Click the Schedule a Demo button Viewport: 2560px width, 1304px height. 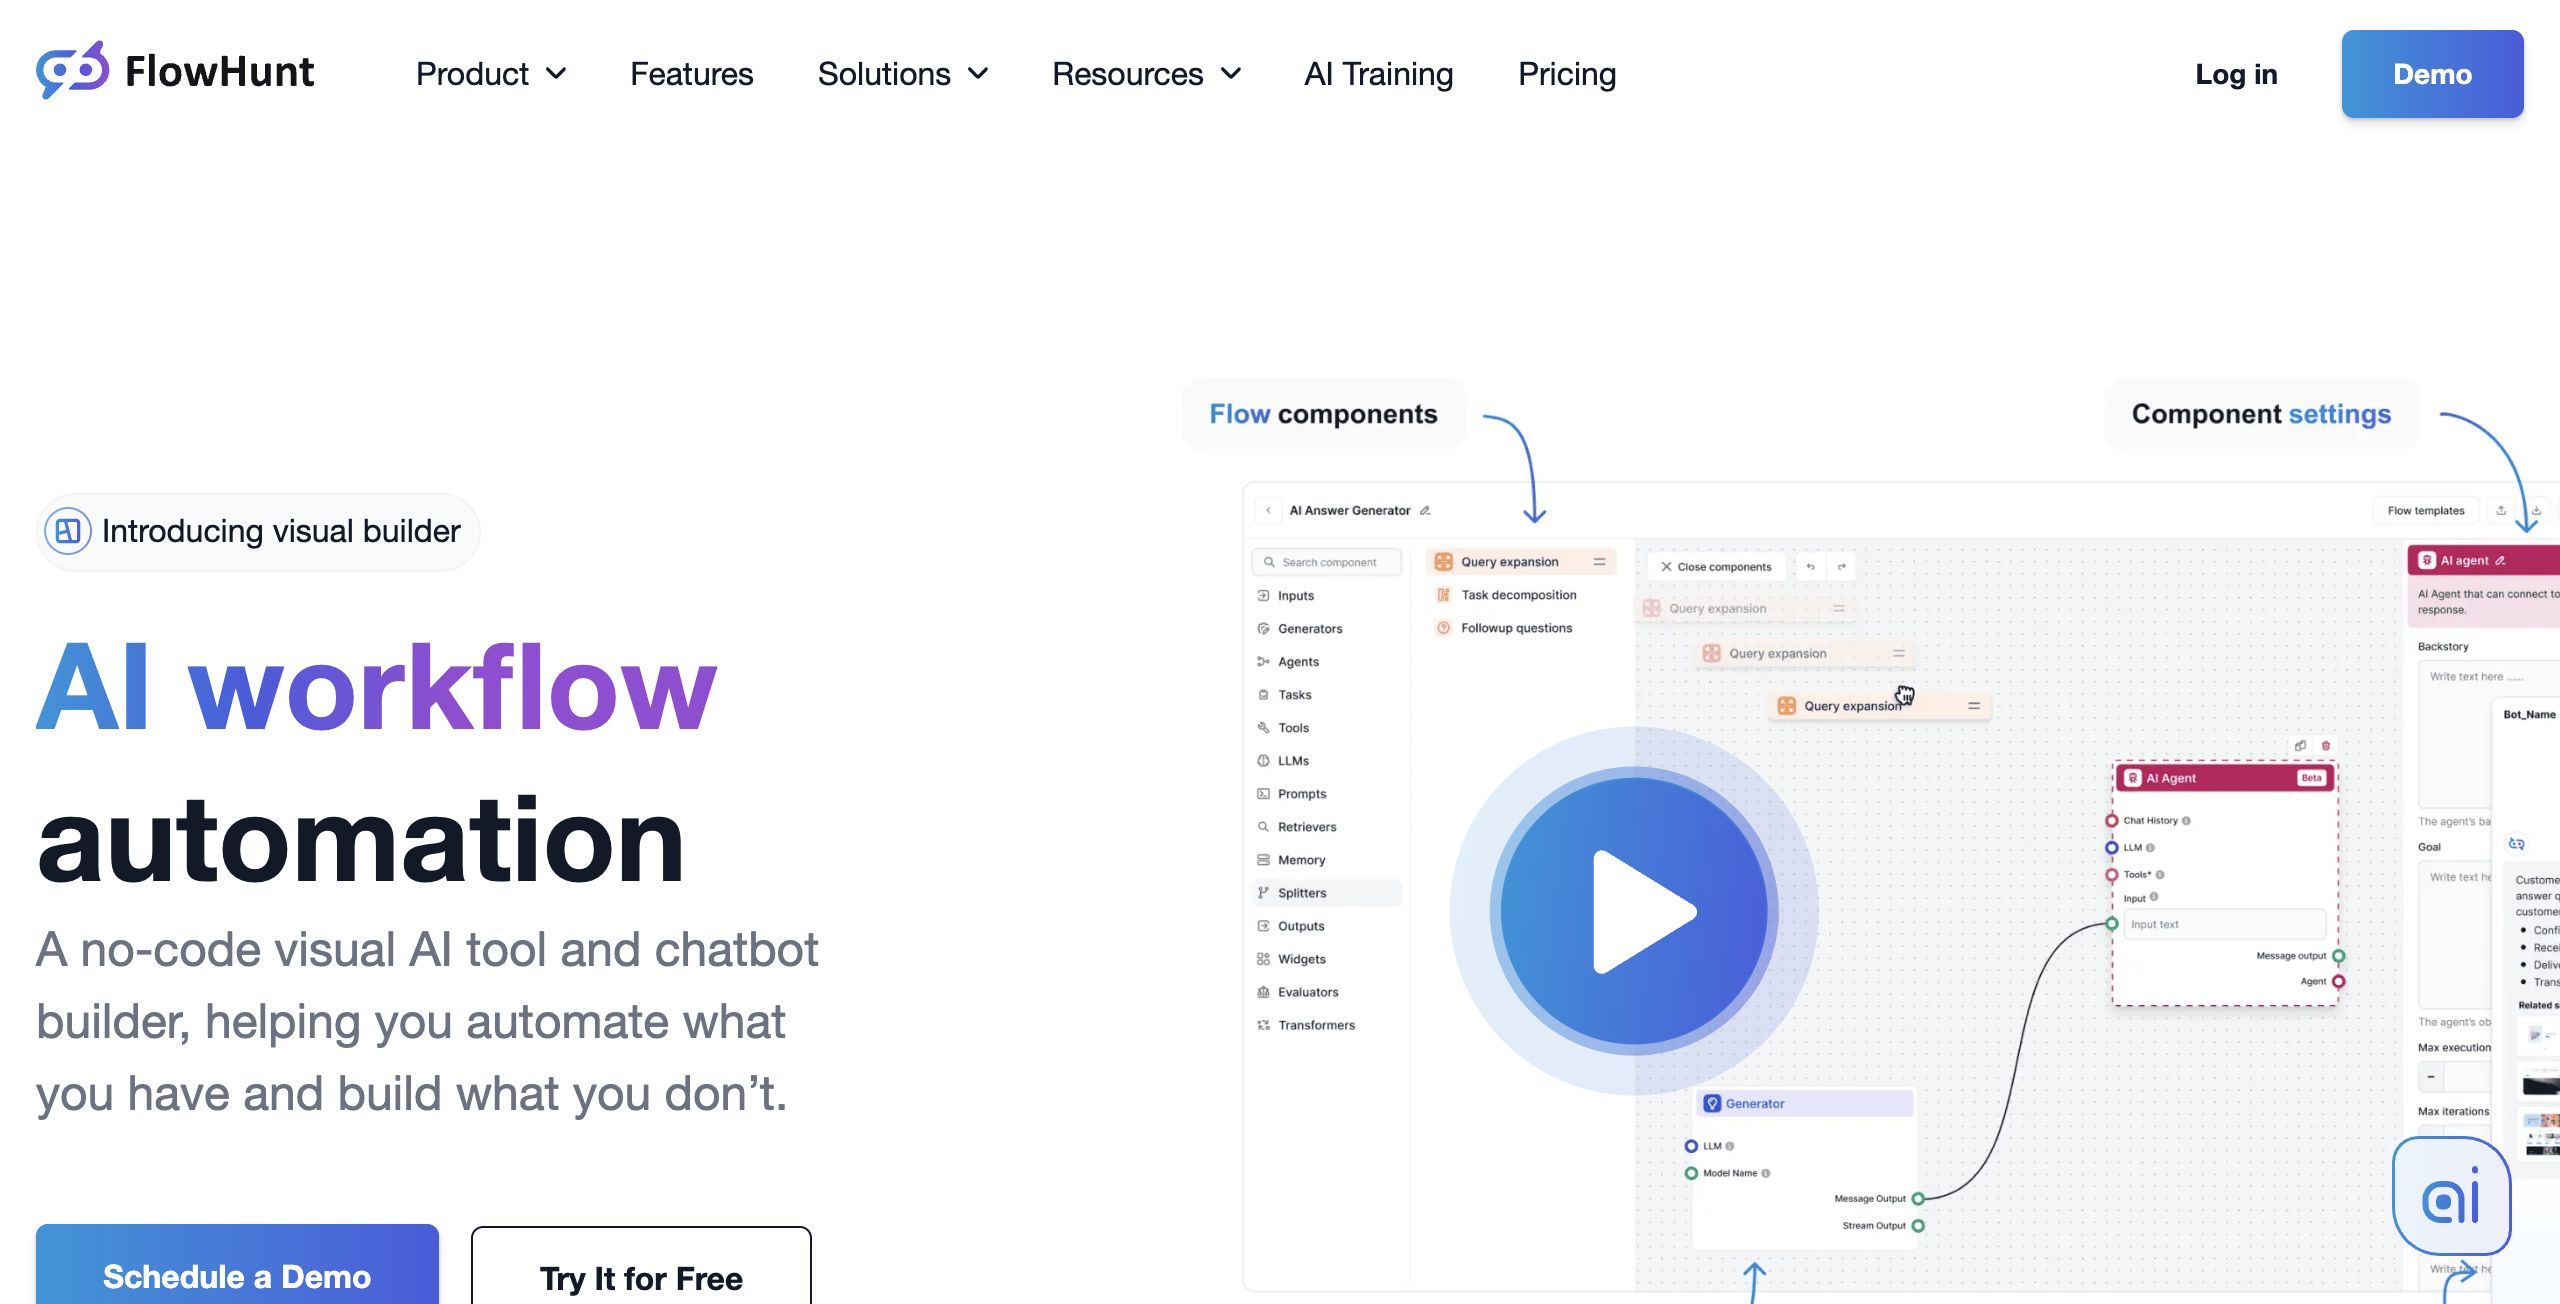[237, 1275]
